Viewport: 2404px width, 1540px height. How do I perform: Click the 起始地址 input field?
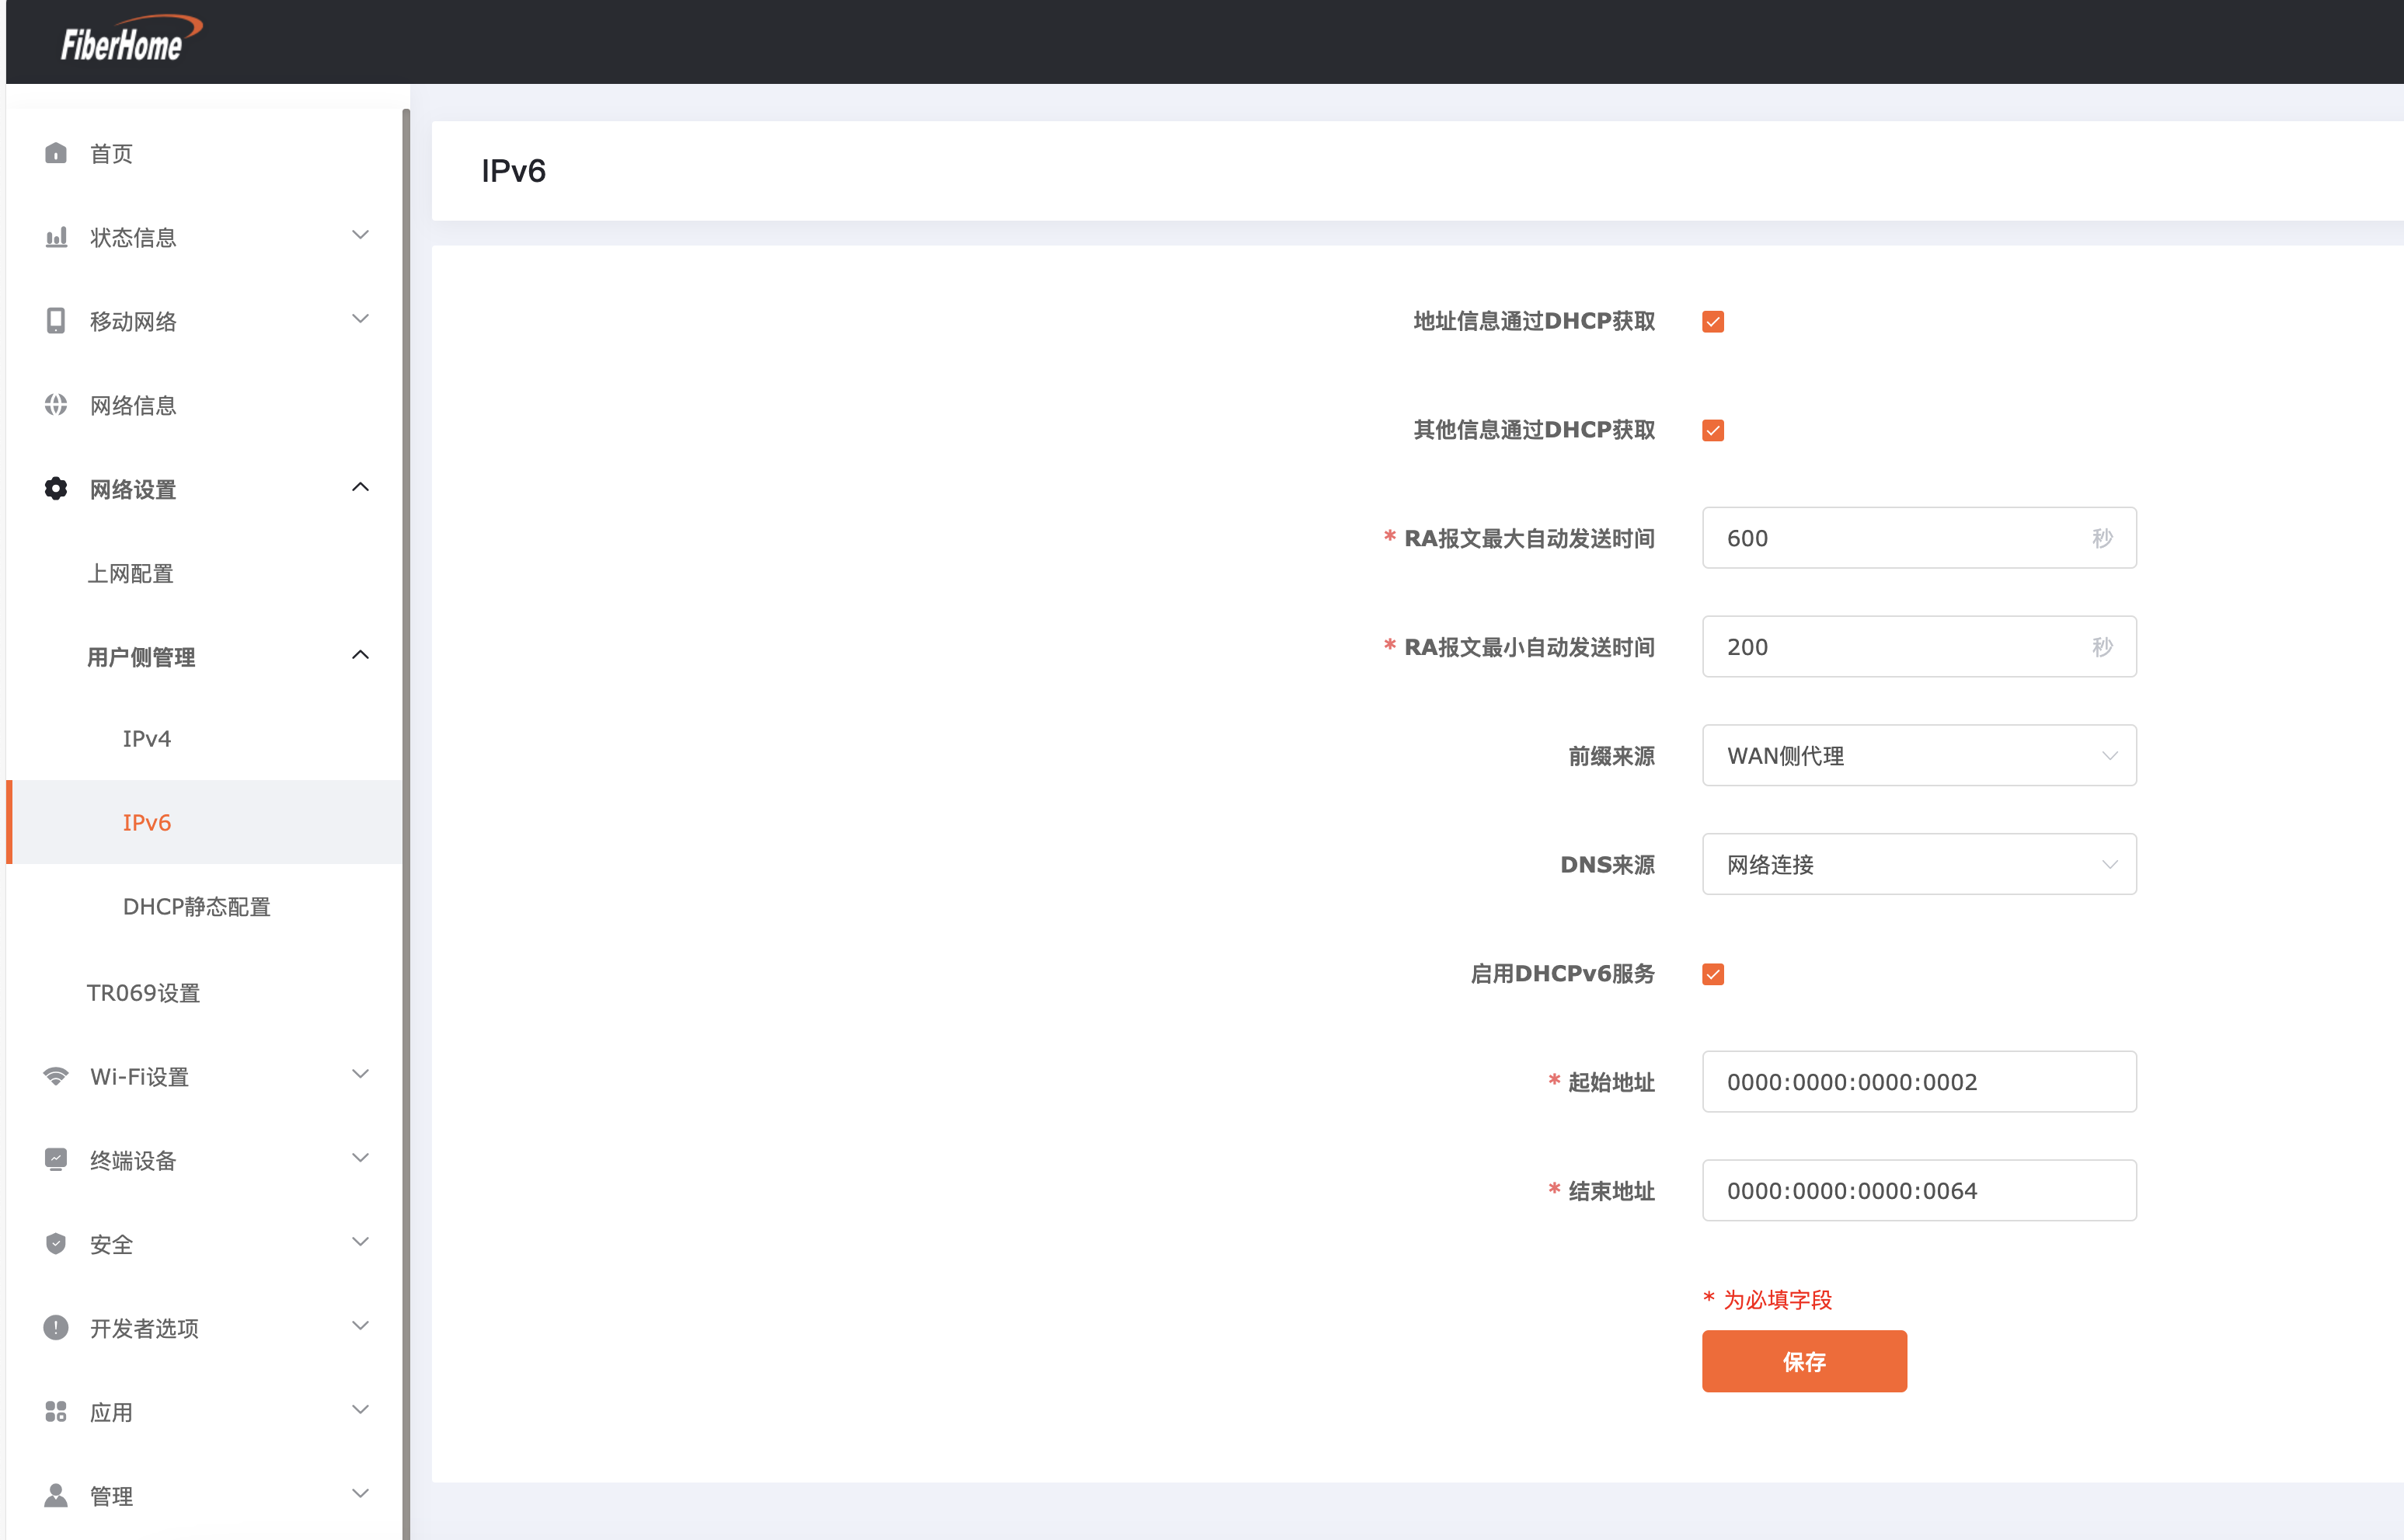click(1918, 1082)
